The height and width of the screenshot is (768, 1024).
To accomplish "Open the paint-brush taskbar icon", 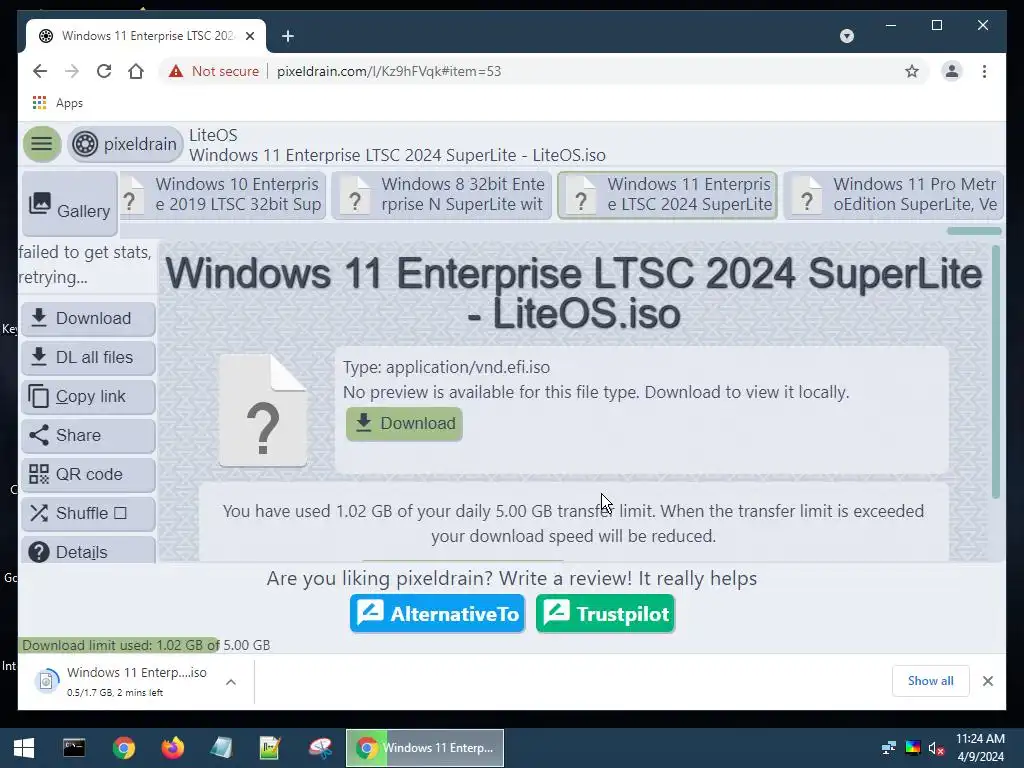I will coord(320,748).
